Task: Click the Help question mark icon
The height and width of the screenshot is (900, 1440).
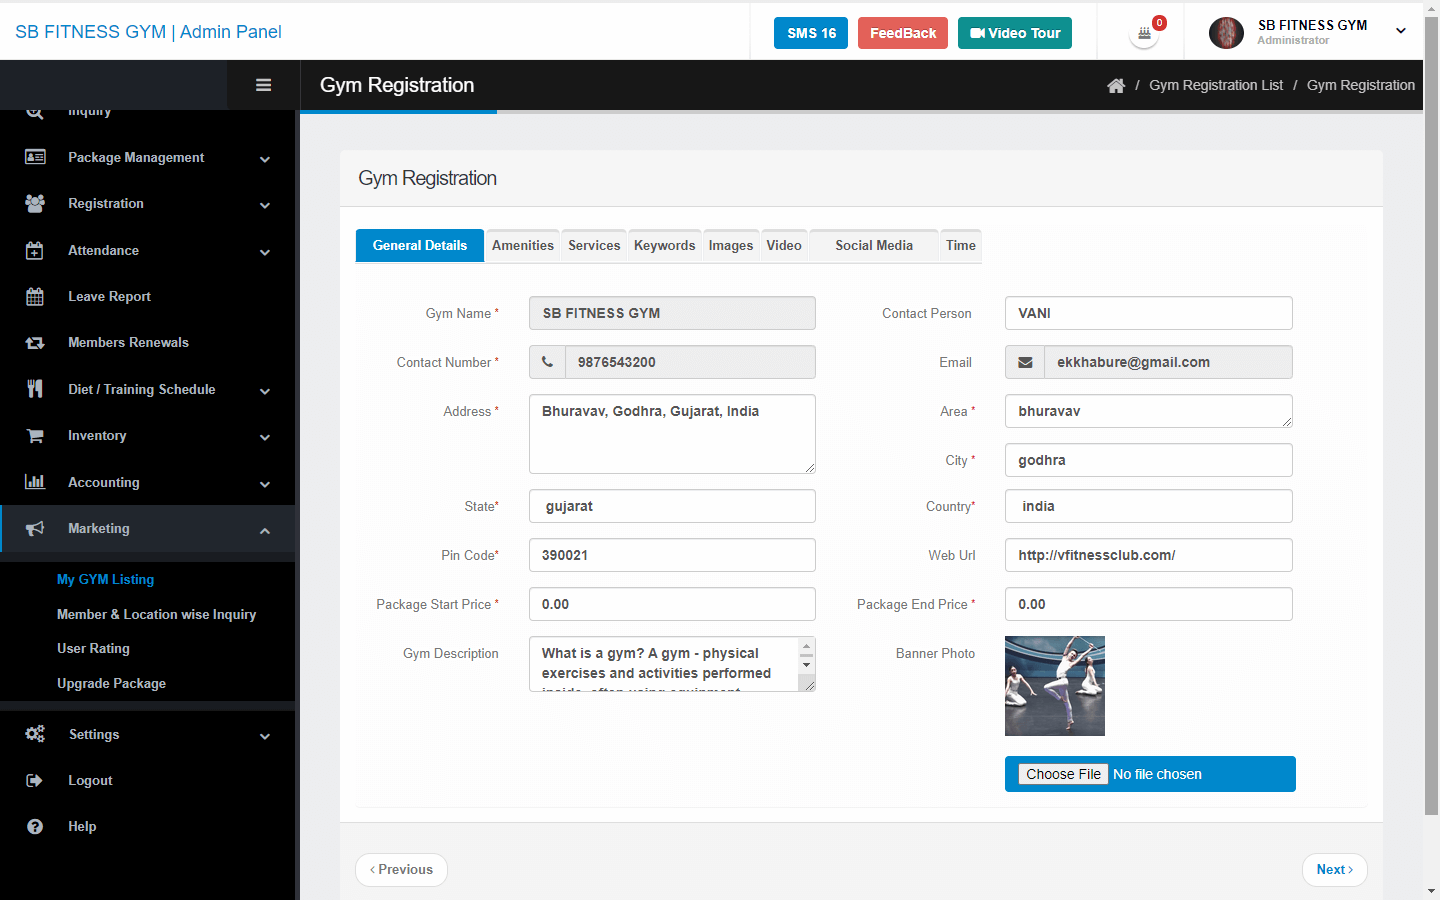Action: tap(35, 826)
